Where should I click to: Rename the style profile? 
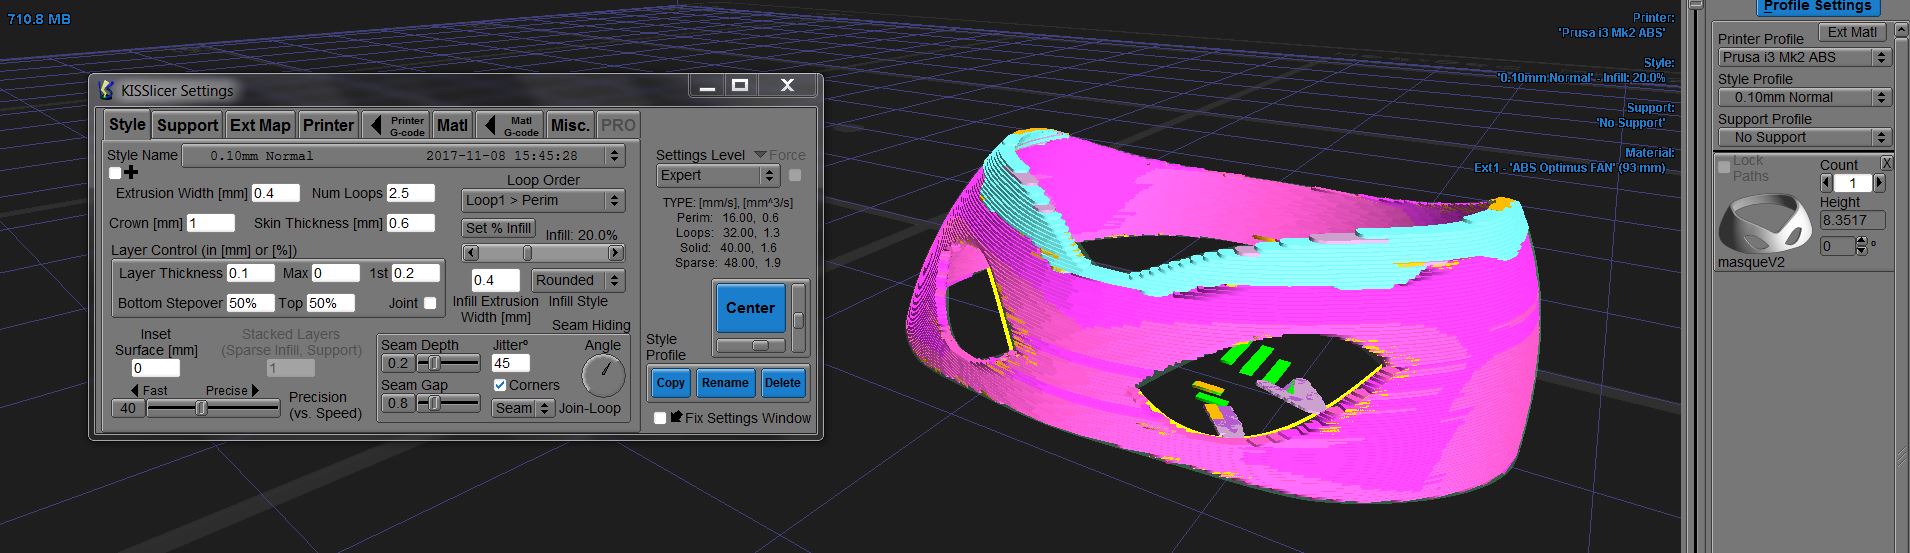[725, 383]
